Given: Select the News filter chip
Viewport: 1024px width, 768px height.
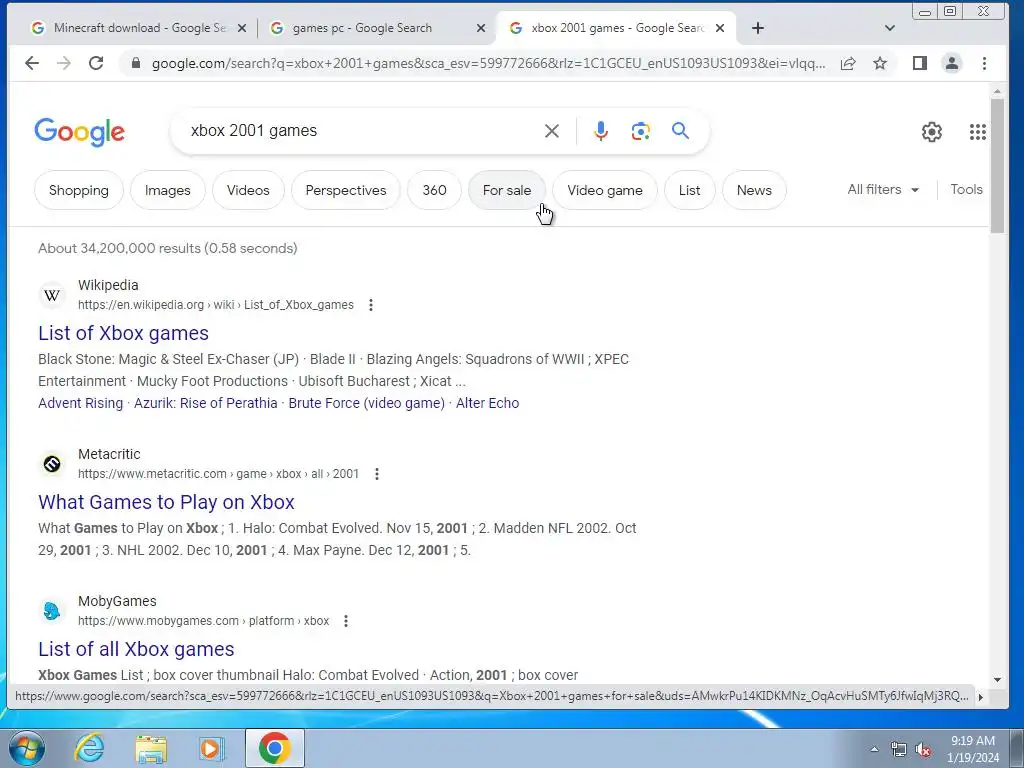Looking at the screenshot, I should click(x=754, y=190).
